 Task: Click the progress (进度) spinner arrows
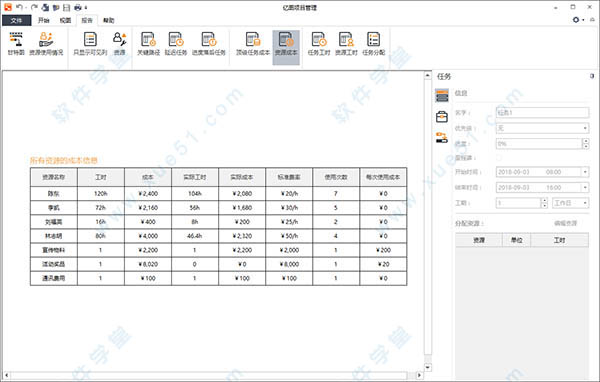tap(585, 144)
